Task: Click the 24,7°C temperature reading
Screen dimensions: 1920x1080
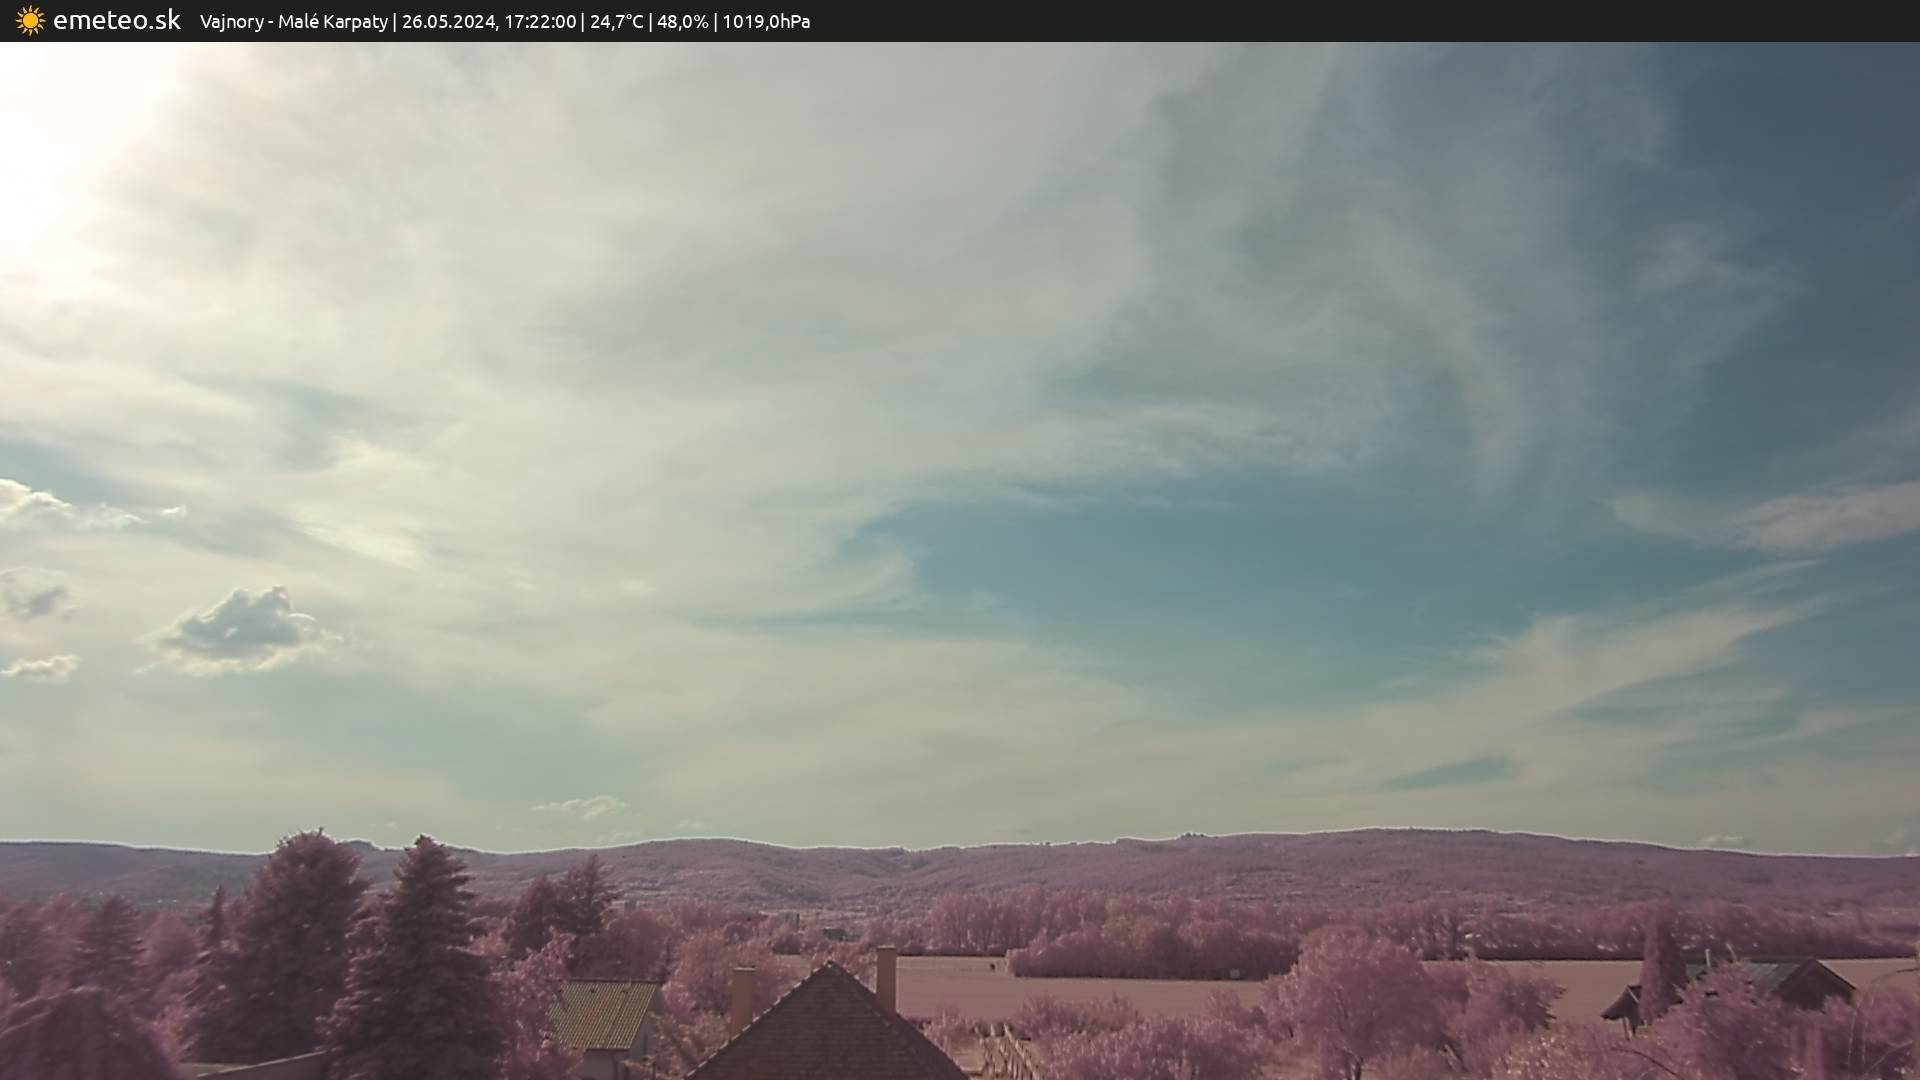Action: click(616, 21)
